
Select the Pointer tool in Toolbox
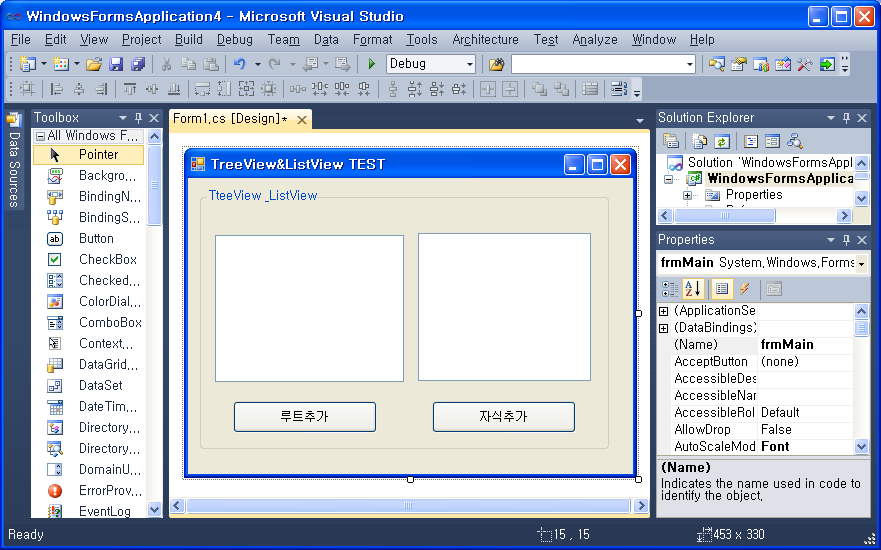point(89,154)
